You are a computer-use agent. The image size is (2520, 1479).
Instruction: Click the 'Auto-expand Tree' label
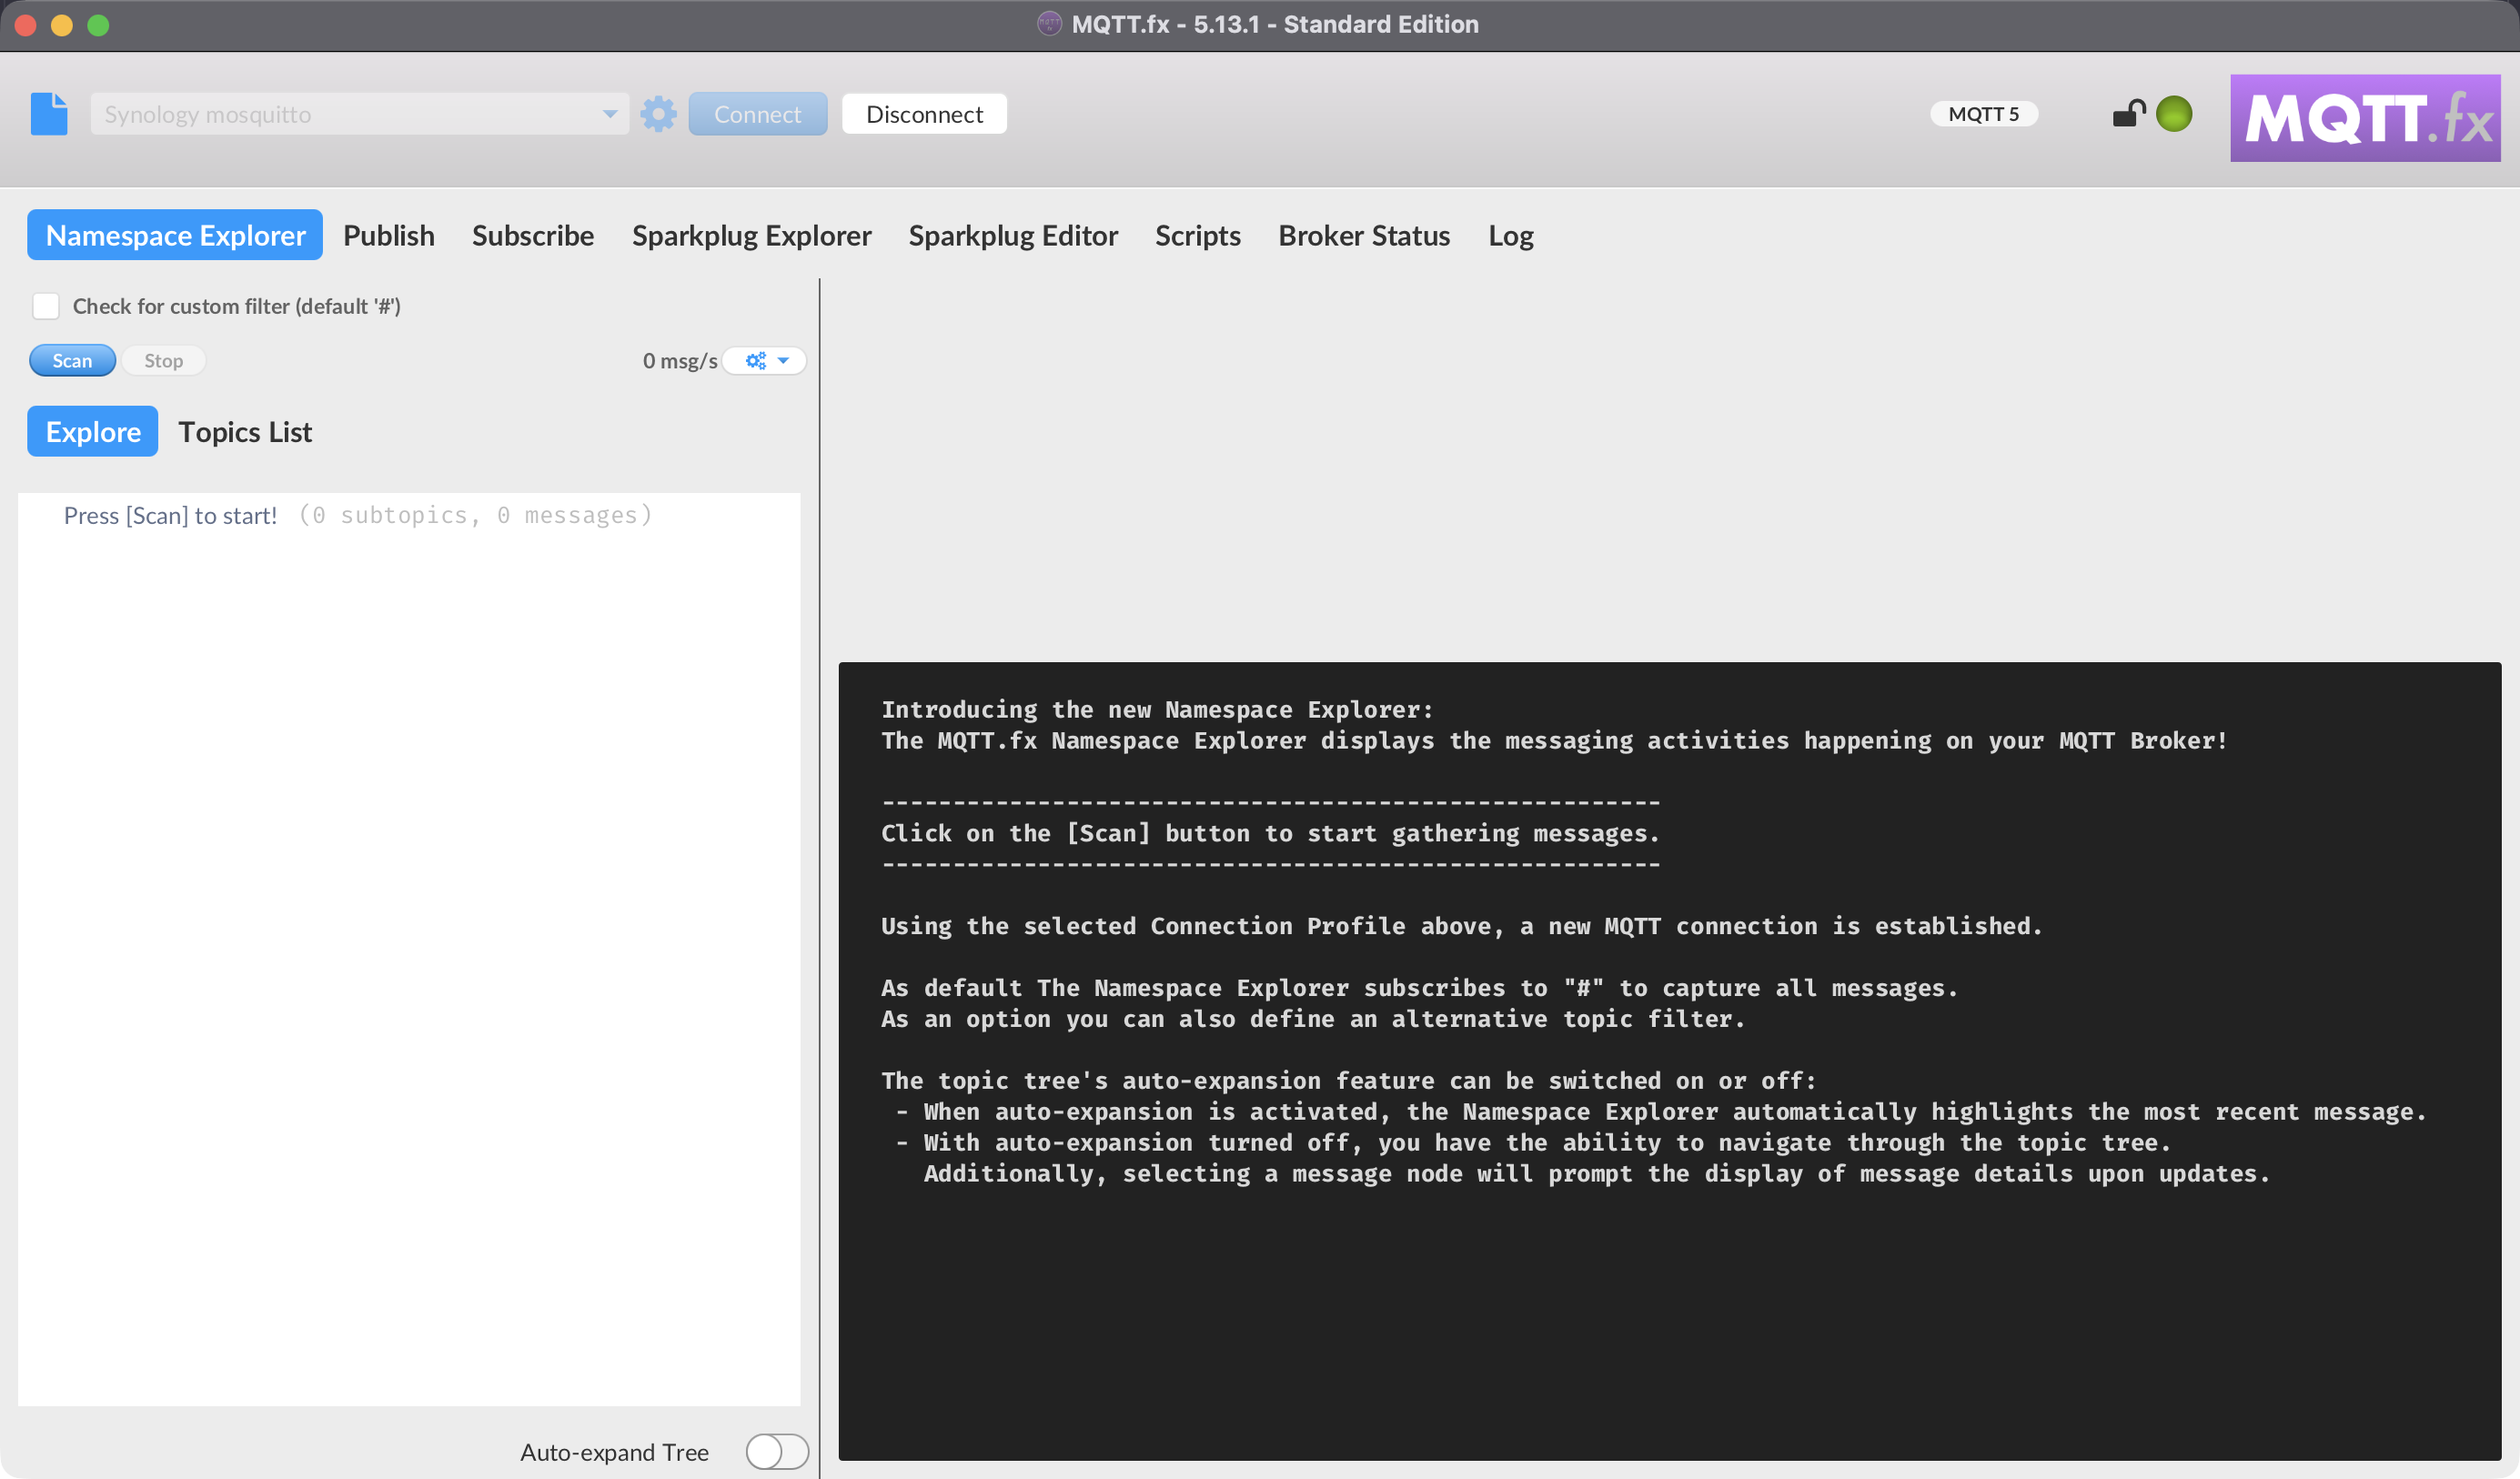pos(614,1451)
